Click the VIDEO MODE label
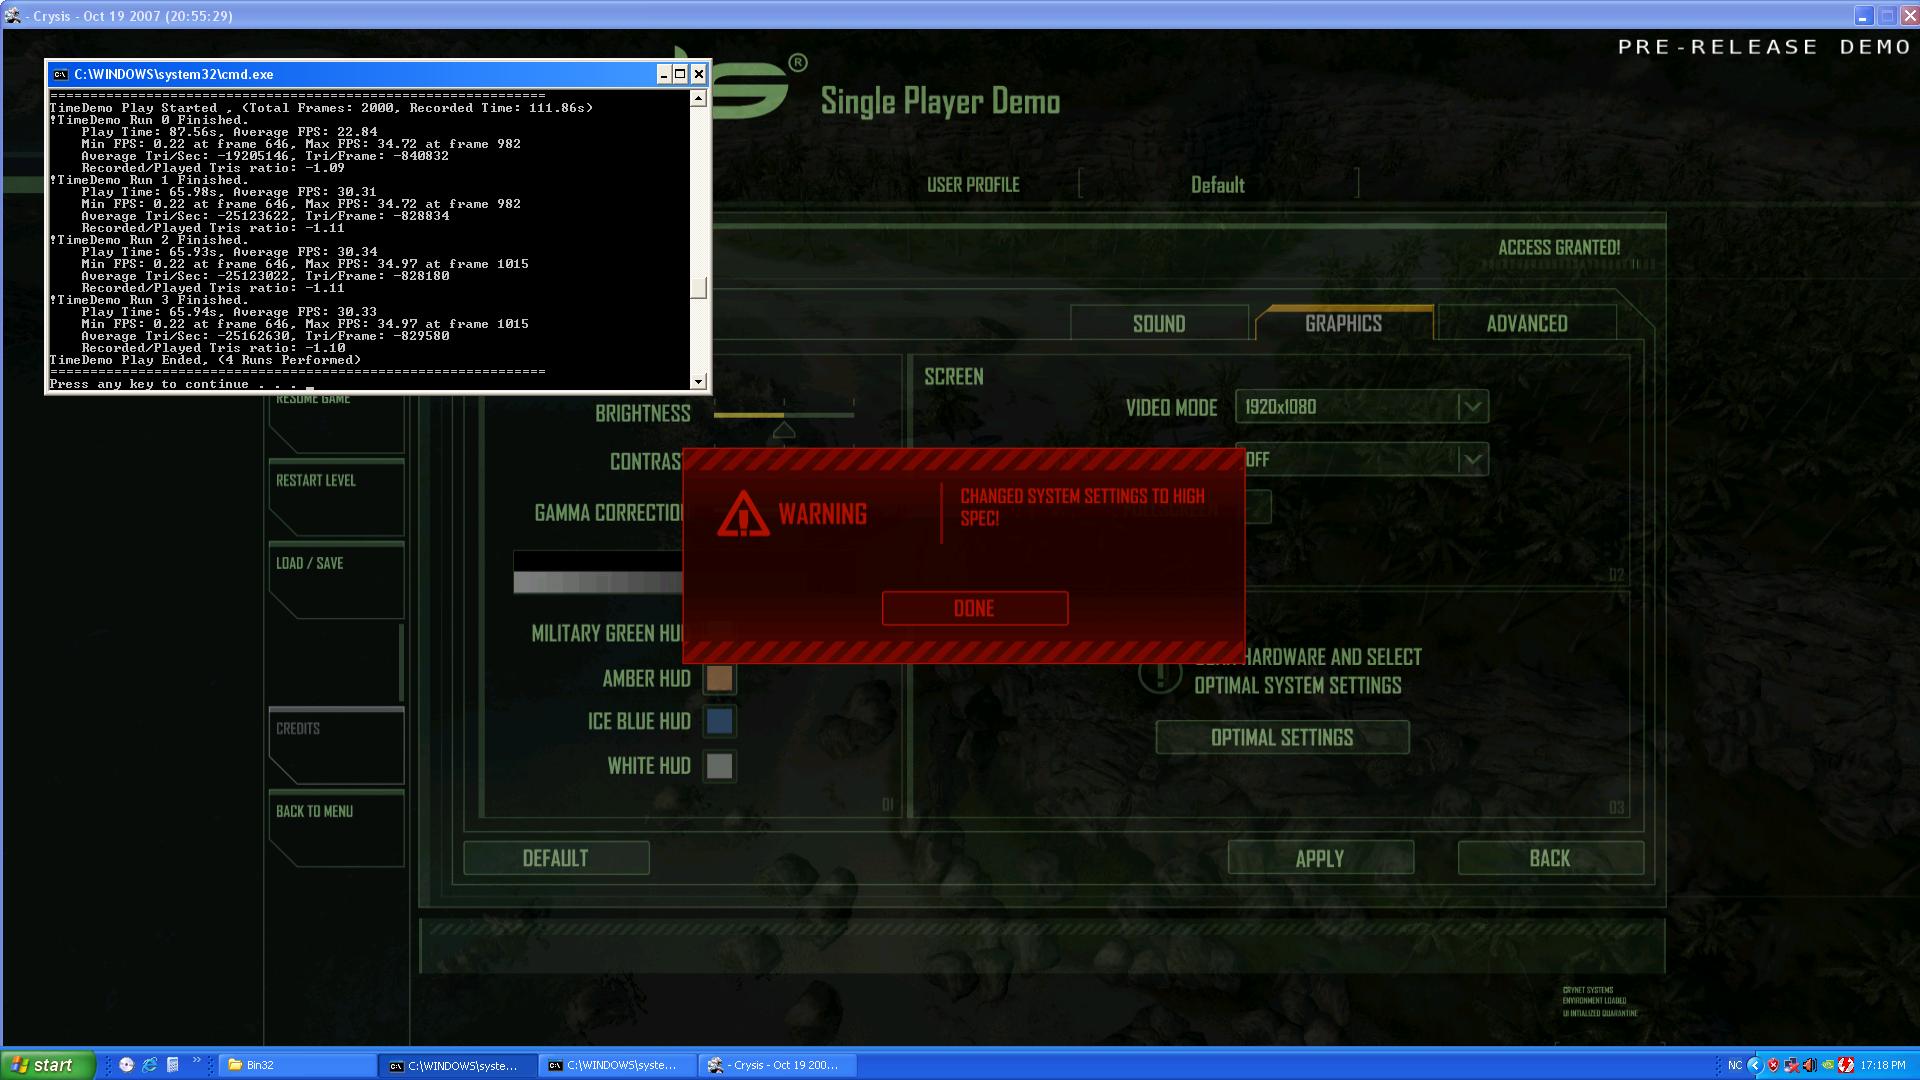 1172,408
